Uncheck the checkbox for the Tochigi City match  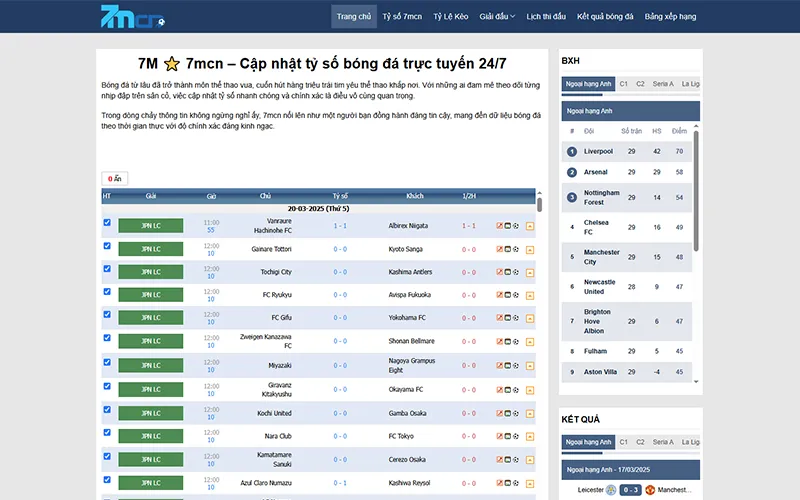point(107,269)
